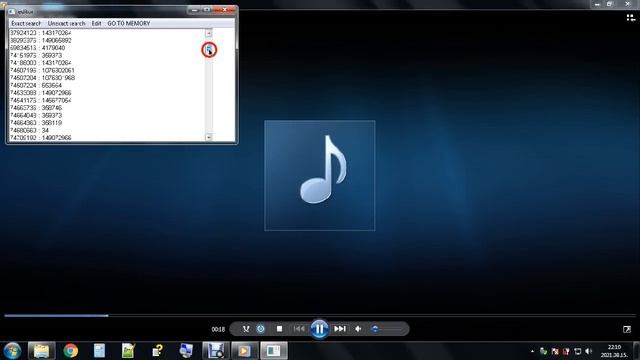Screen dimensions: 640x360
Task: Pause the playing media
Action: [319, 329]
